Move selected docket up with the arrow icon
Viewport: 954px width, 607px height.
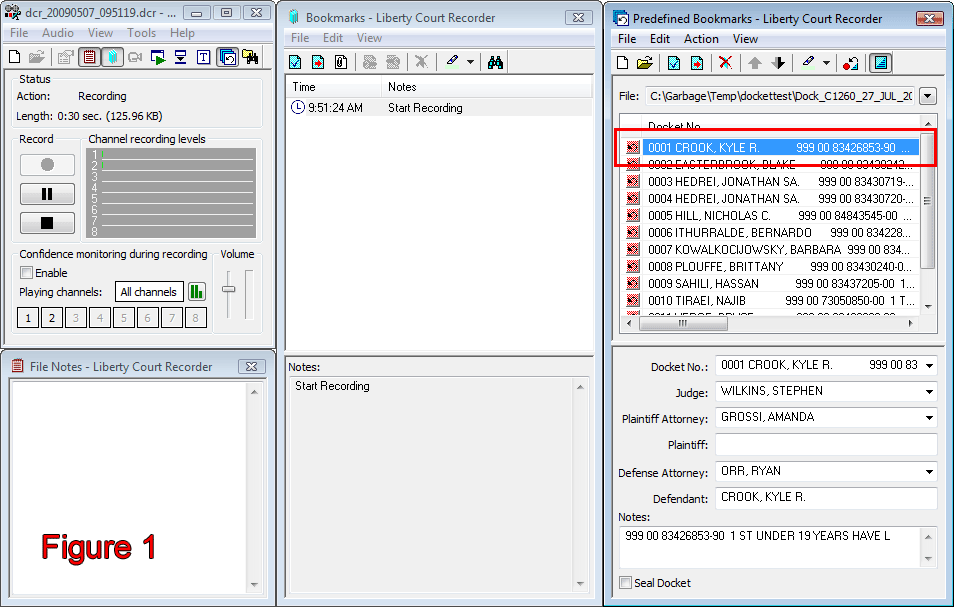pos(754,62)
